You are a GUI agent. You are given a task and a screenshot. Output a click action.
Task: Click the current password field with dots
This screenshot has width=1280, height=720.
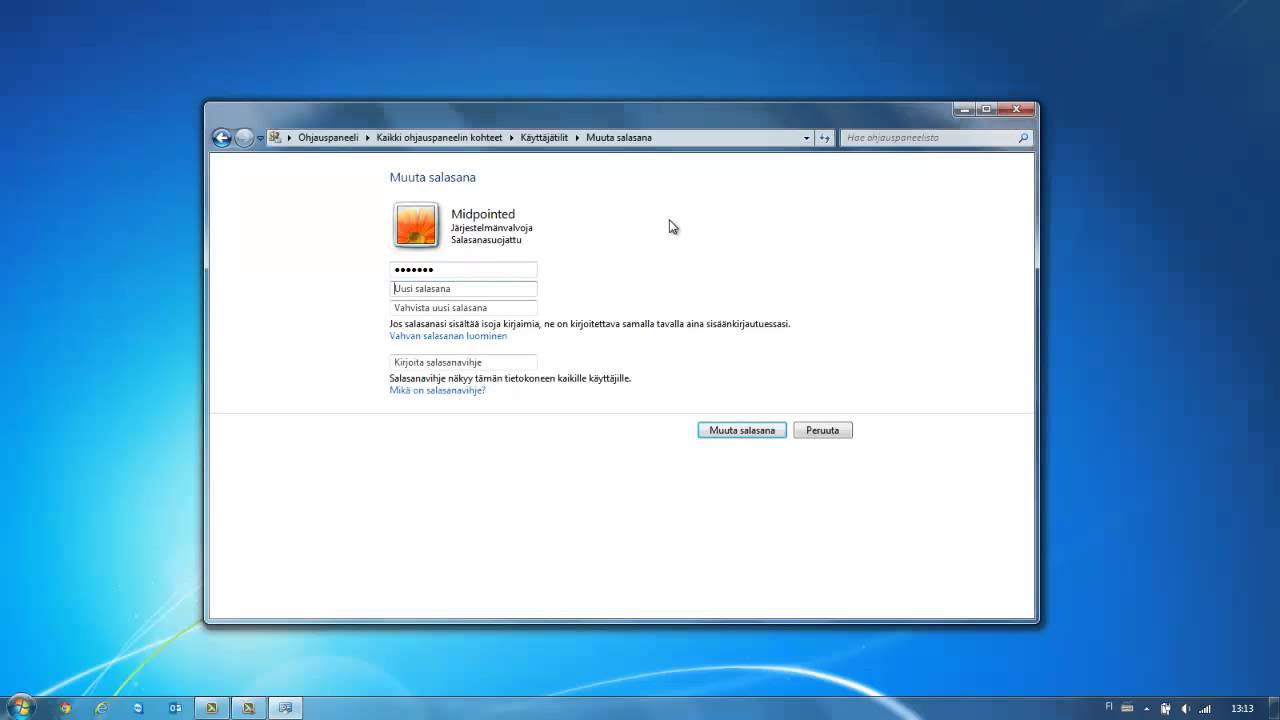(x=463, y=270)
